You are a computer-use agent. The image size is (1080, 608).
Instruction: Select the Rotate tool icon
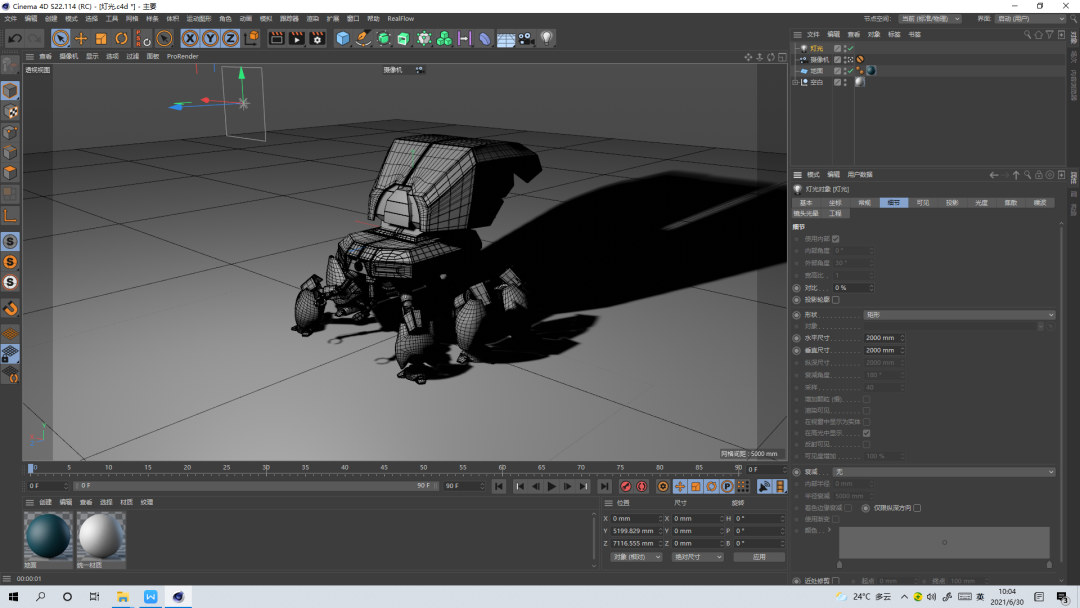[x=121, y=39]
